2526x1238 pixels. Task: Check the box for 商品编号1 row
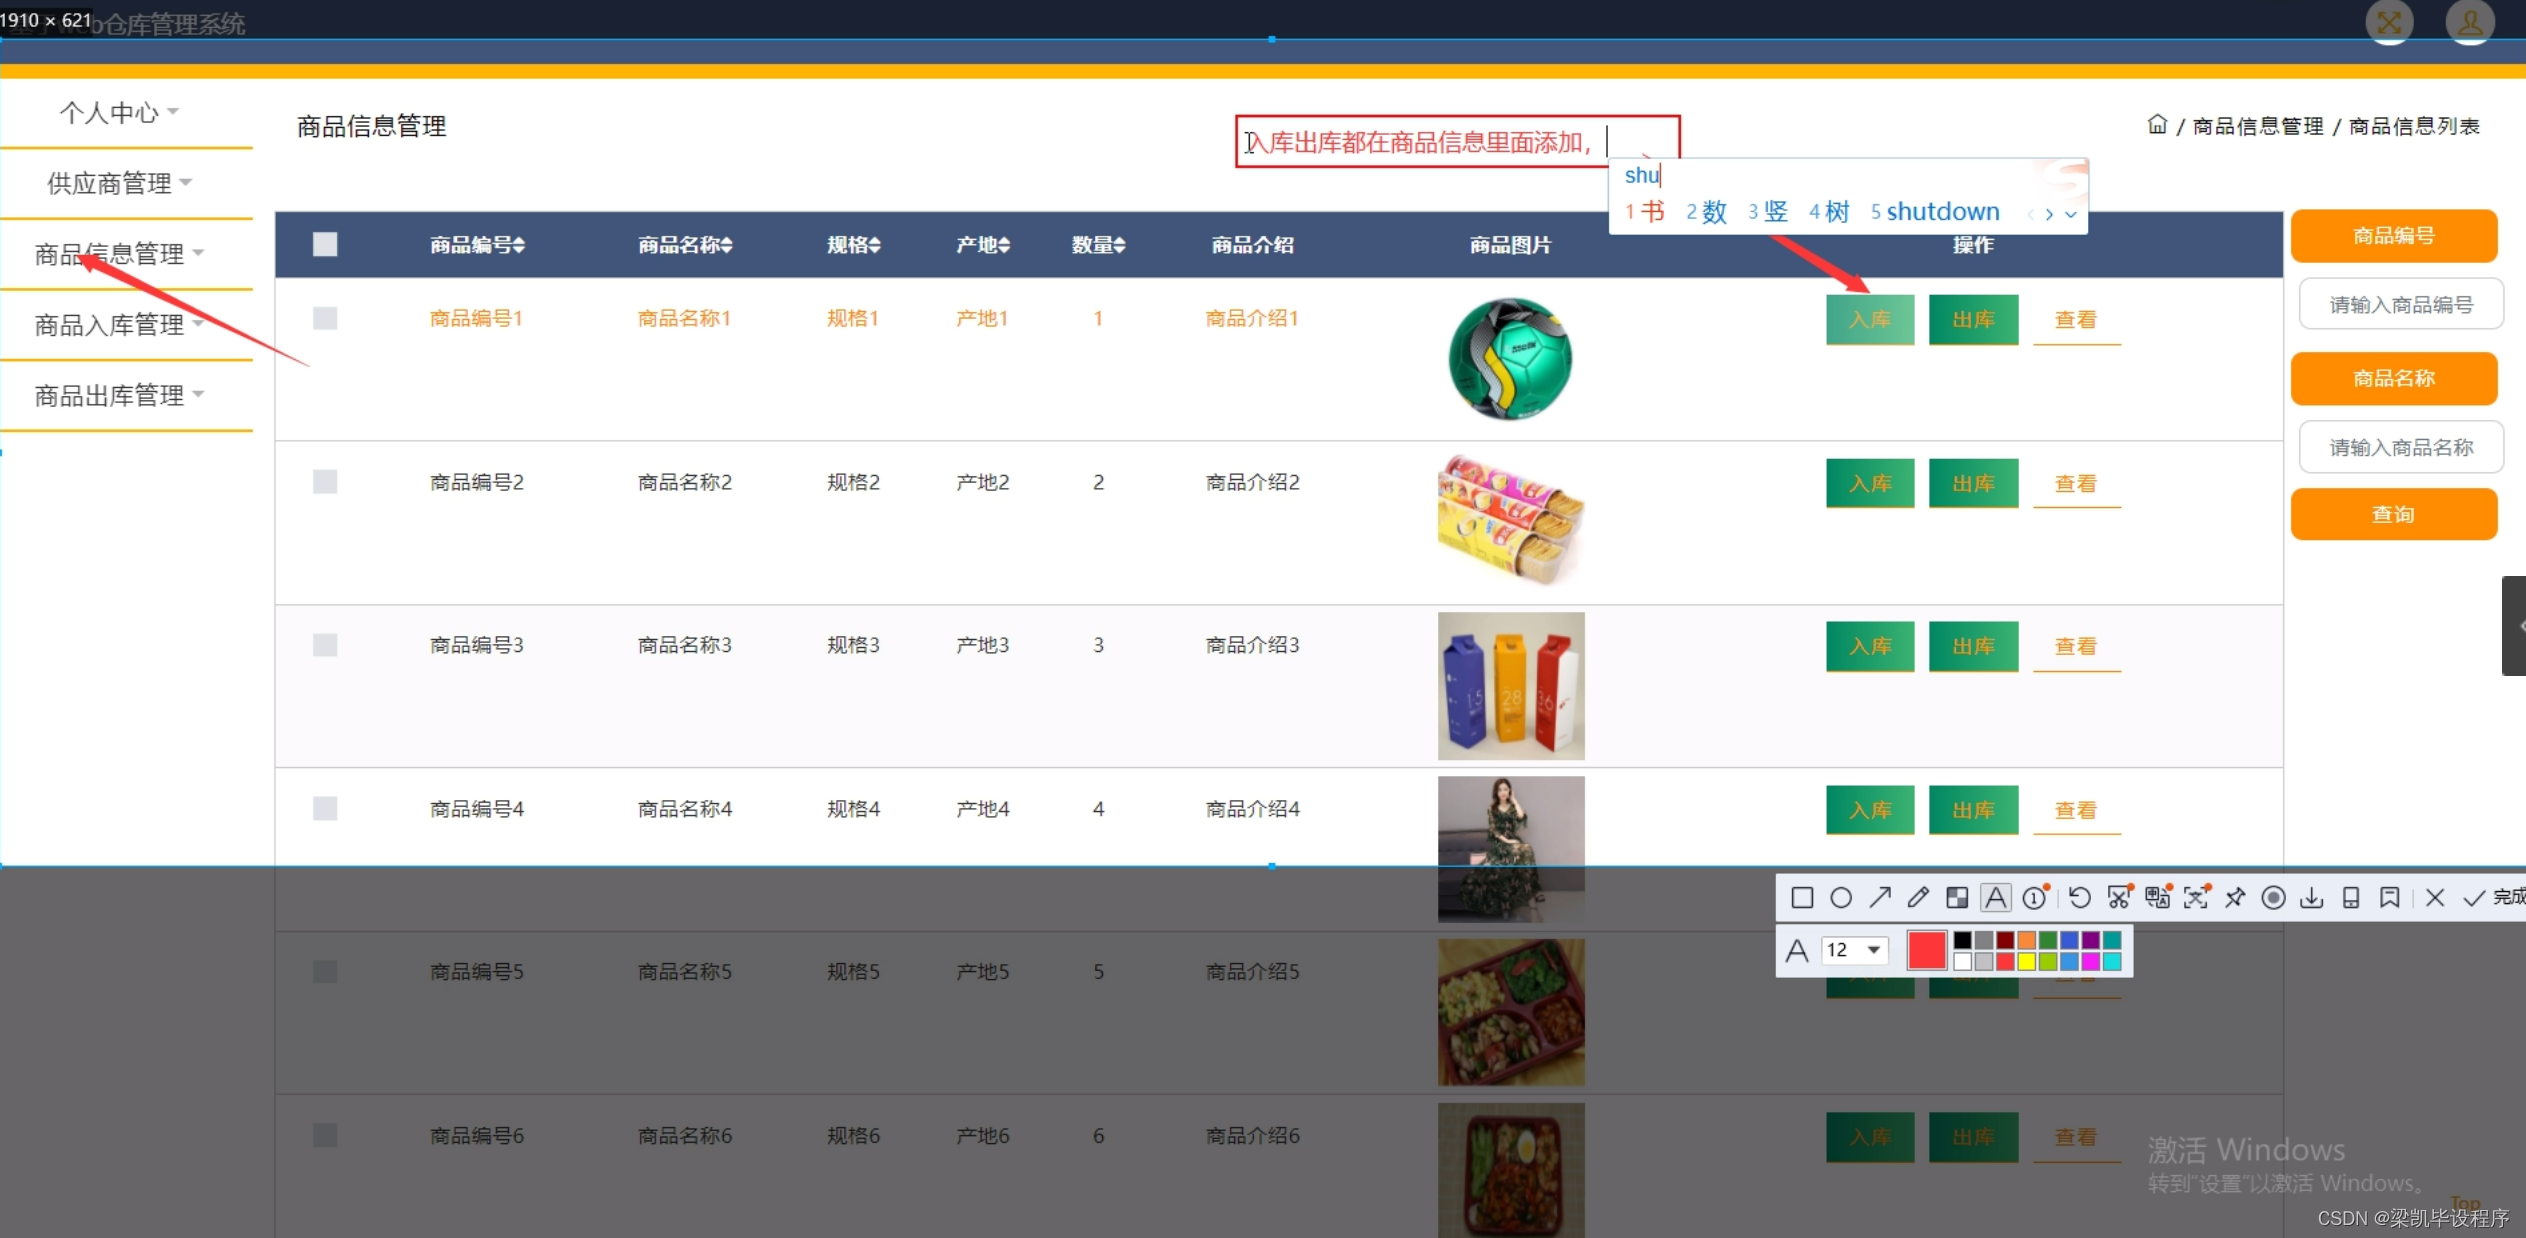point(325,318)
